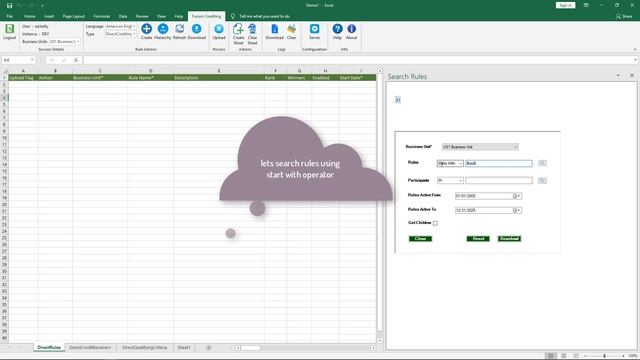
Task: Open the Name Box dropdown arrow
Action: pyautogui.click(x=32, y=60)
